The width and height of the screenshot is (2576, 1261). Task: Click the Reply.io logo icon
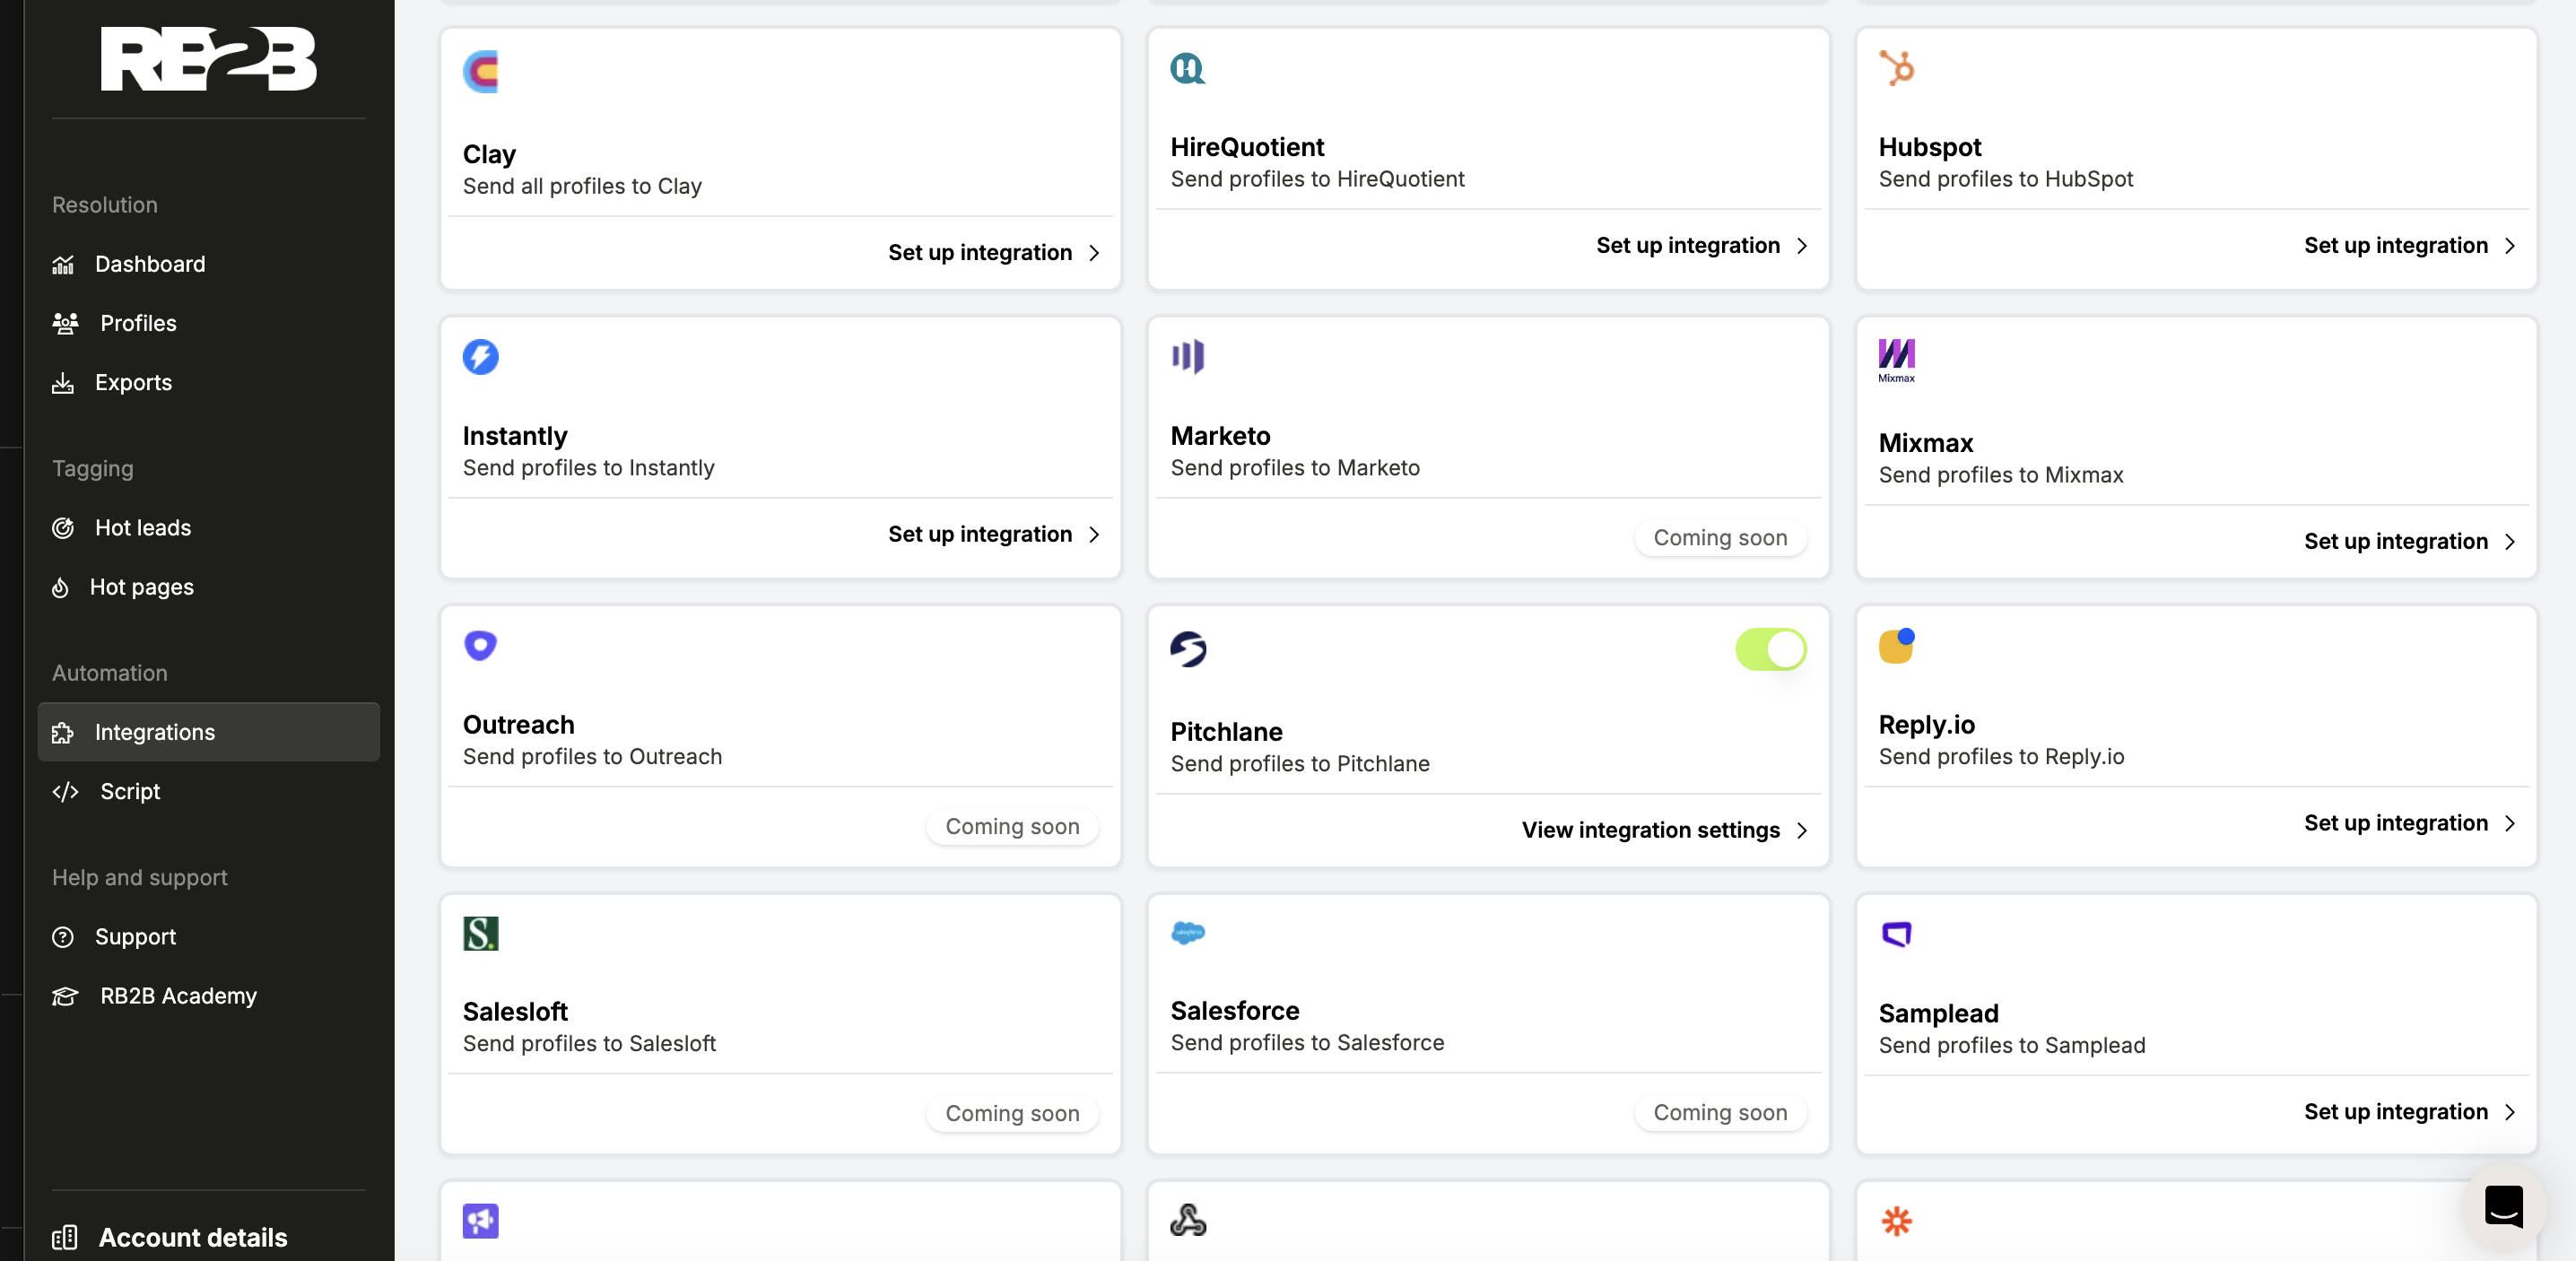[x=1896, y=646]
